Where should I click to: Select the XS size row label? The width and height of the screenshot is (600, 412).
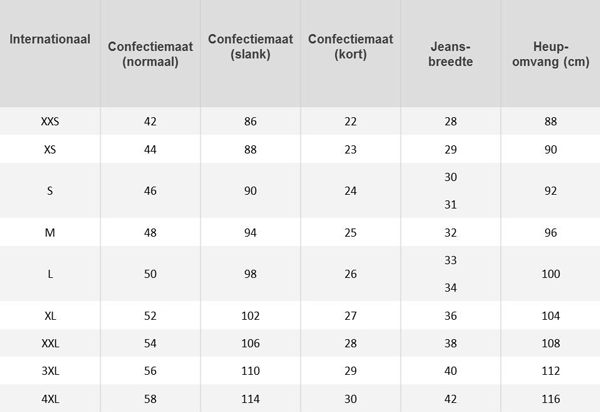50,149
